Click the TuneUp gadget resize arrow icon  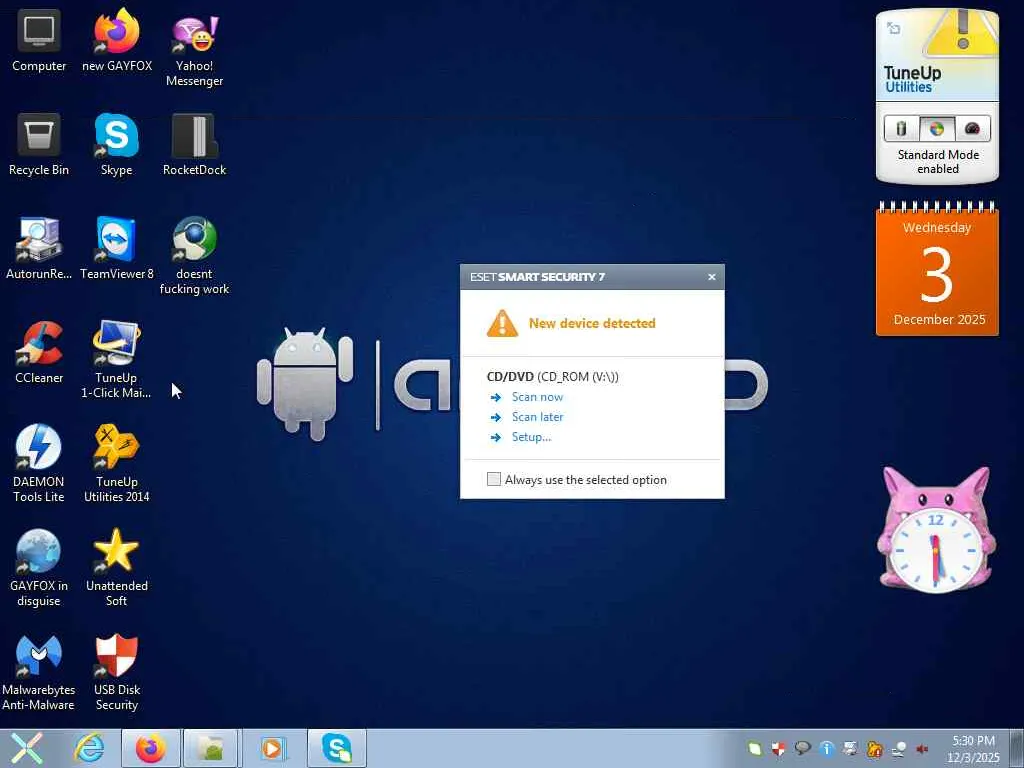tap(893, 28)
